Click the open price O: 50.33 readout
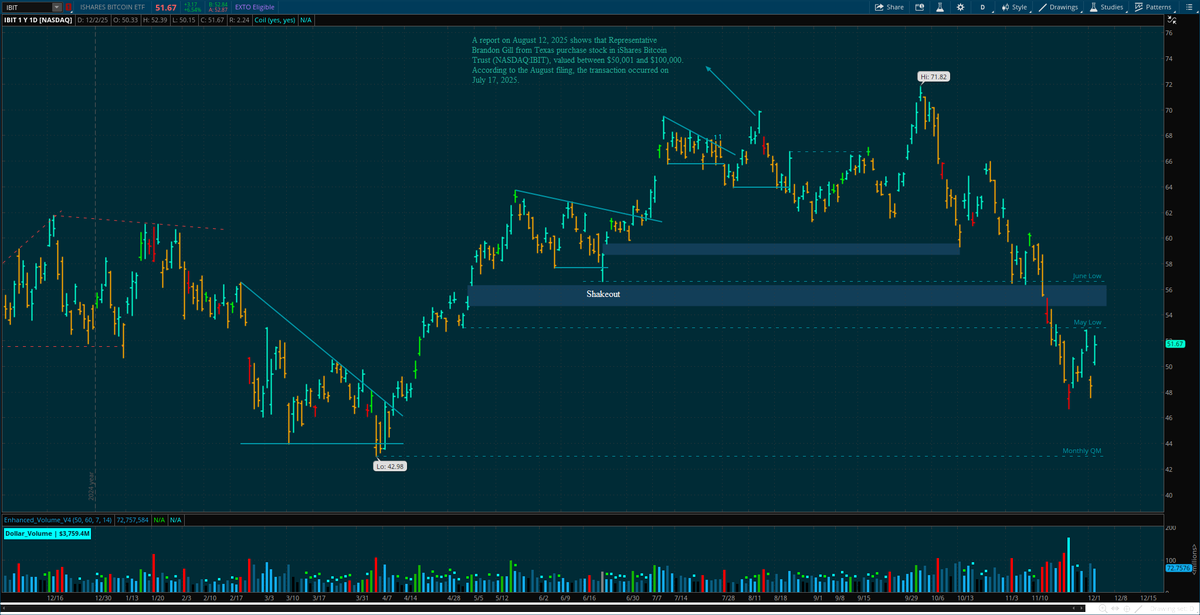This screenshot has width=1200, height=615. (x=125, y=20)
